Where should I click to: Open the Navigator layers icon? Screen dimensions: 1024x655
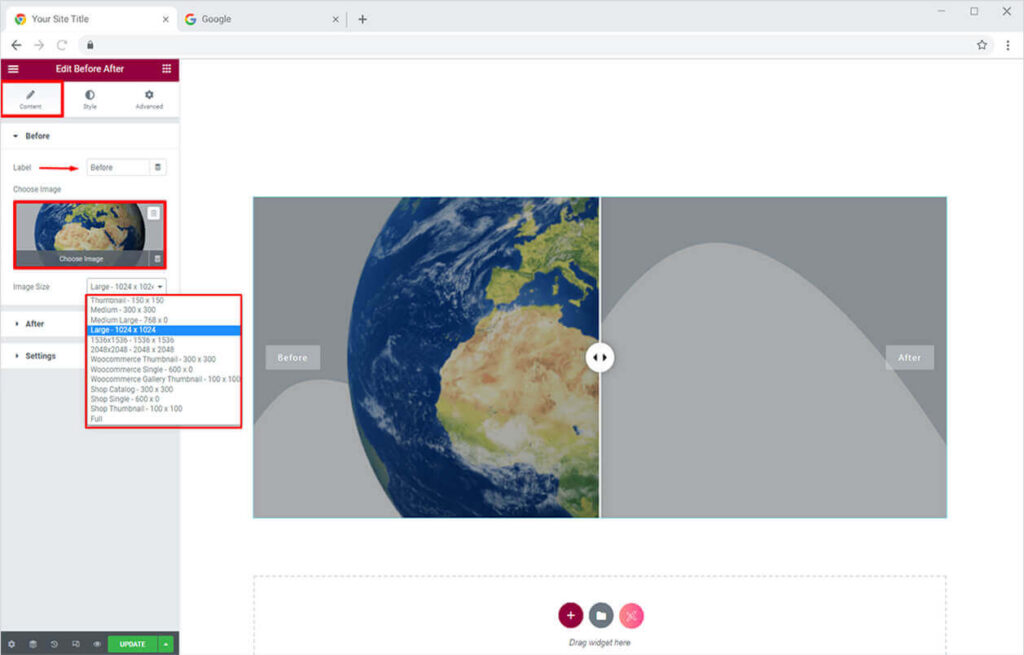coord(33,644)
